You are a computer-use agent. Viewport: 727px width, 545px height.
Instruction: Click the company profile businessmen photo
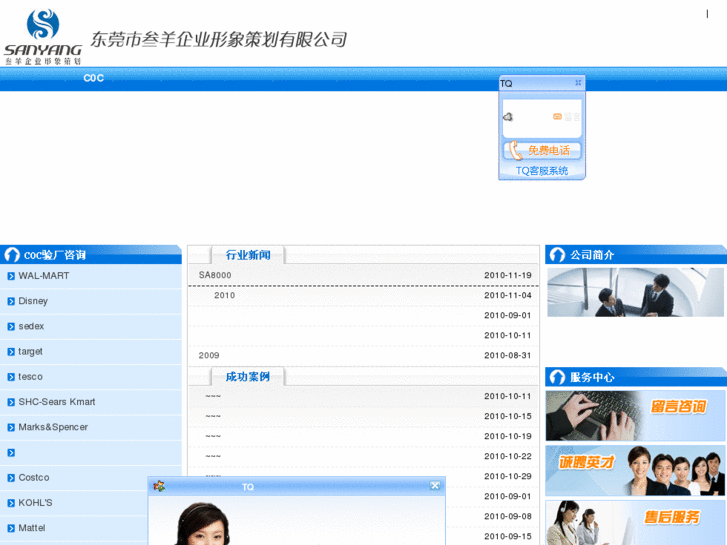[x=635, y=293]
